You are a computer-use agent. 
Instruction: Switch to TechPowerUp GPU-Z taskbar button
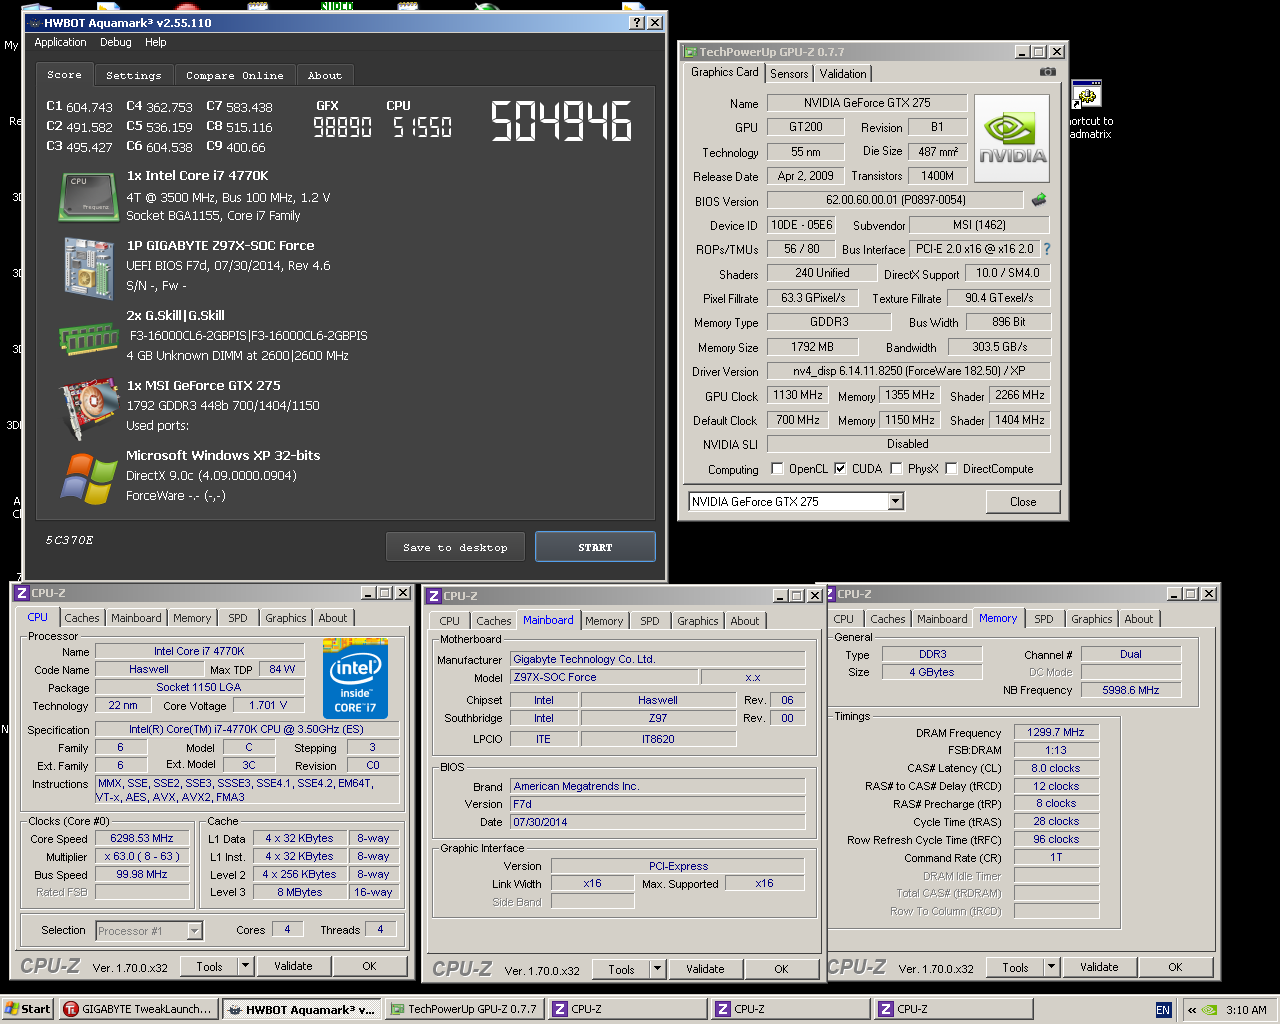[463, 1009]
